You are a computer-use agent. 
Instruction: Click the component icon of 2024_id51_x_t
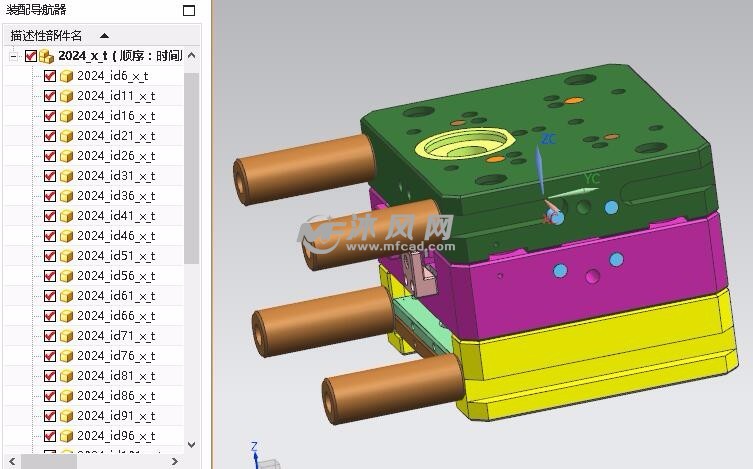[66, 256]
